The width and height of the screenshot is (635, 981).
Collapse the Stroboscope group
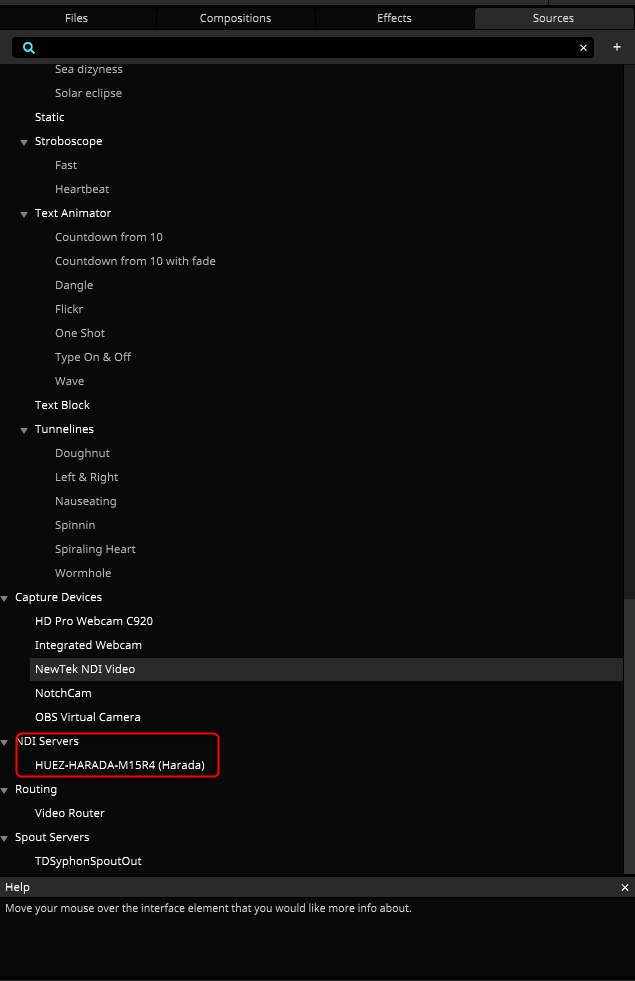tap(24, 142)
